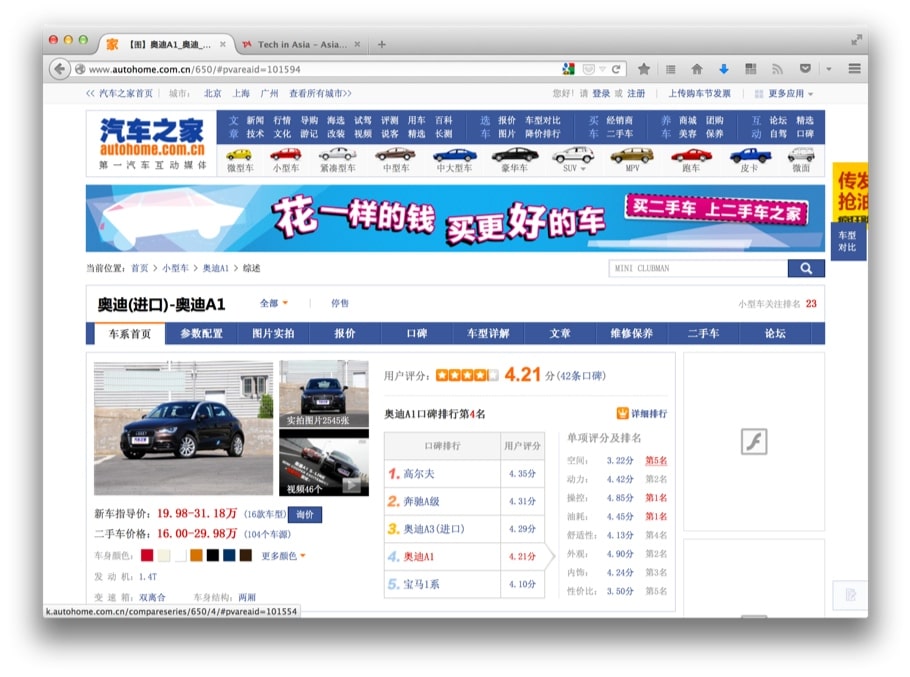Click the fullscreen arrows icon at window corner
This screenshot has height=677, width=910.
click(856, 40)
